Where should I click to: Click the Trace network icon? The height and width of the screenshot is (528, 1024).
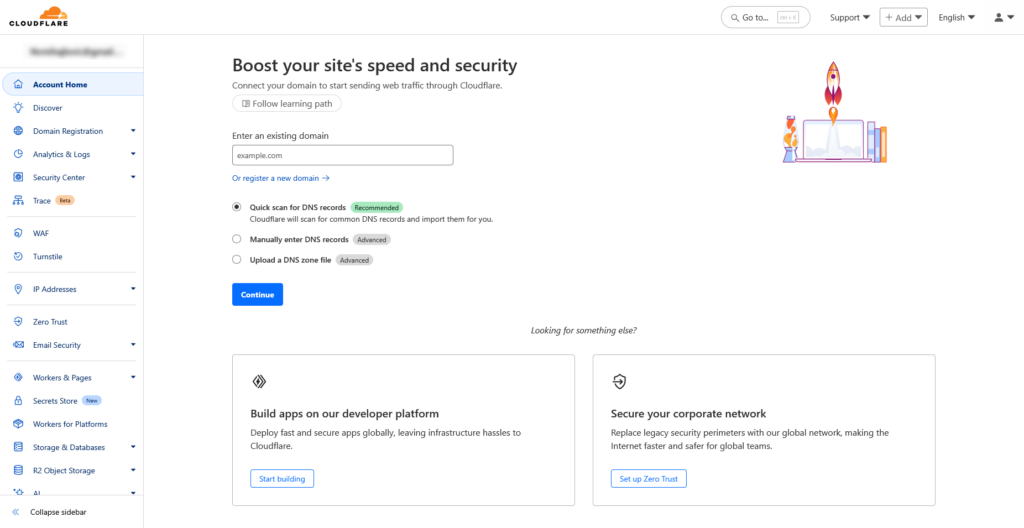coord(18,201)
